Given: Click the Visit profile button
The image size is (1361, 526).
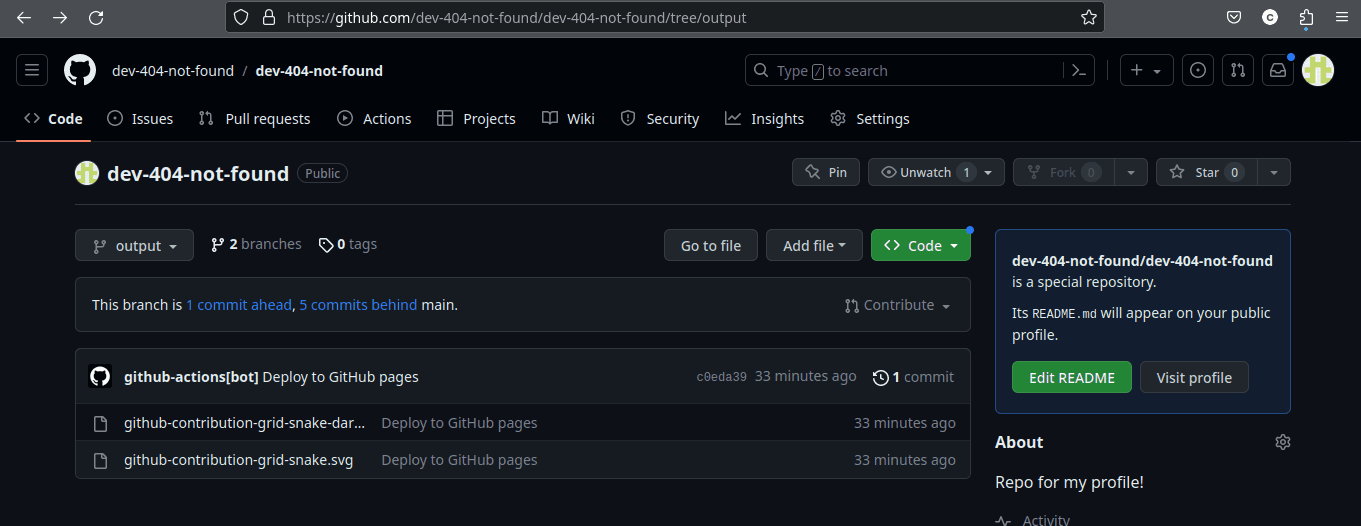Looking at the screenshot, I should click(1194, 378).
